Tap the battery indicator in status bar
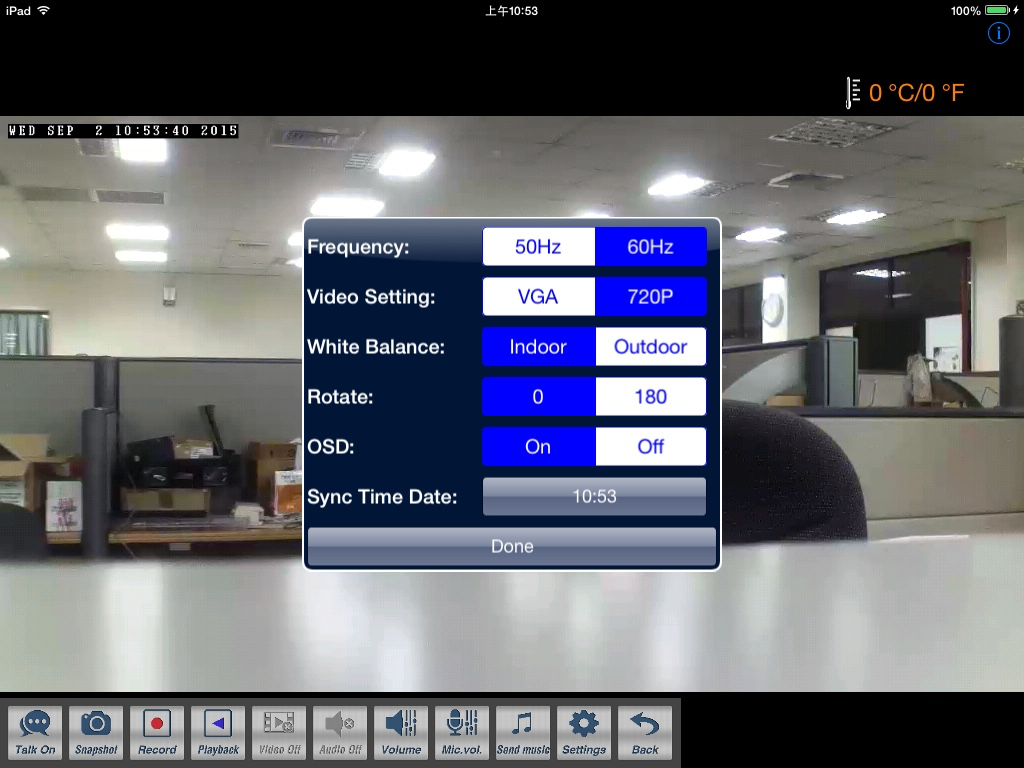Viewport: 1024px width, 768px height. click(x=997, y=10)
